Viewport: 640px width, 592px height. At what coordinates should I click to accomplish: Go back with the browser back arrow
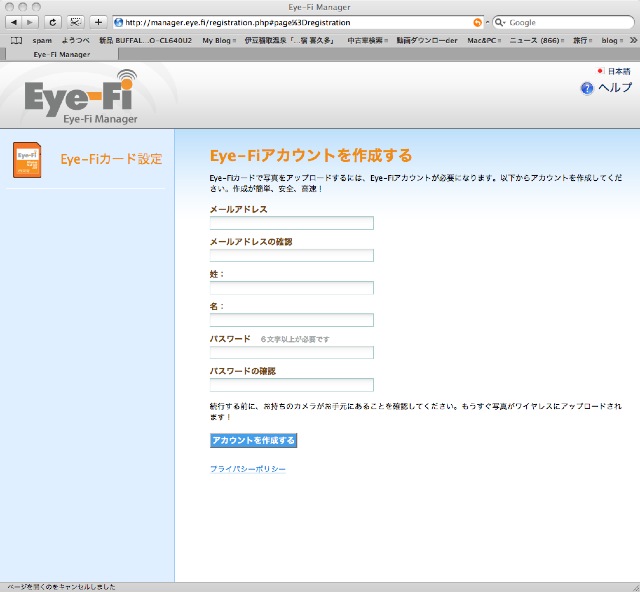pos(14,22)
